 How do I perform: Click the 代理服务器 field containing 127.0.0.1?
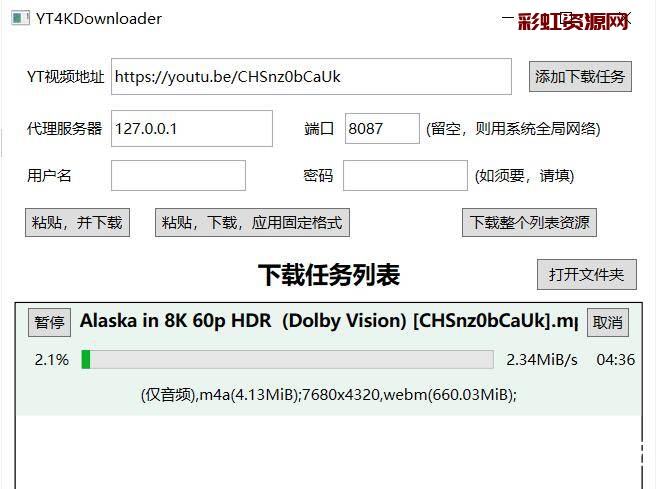point(192,128)
